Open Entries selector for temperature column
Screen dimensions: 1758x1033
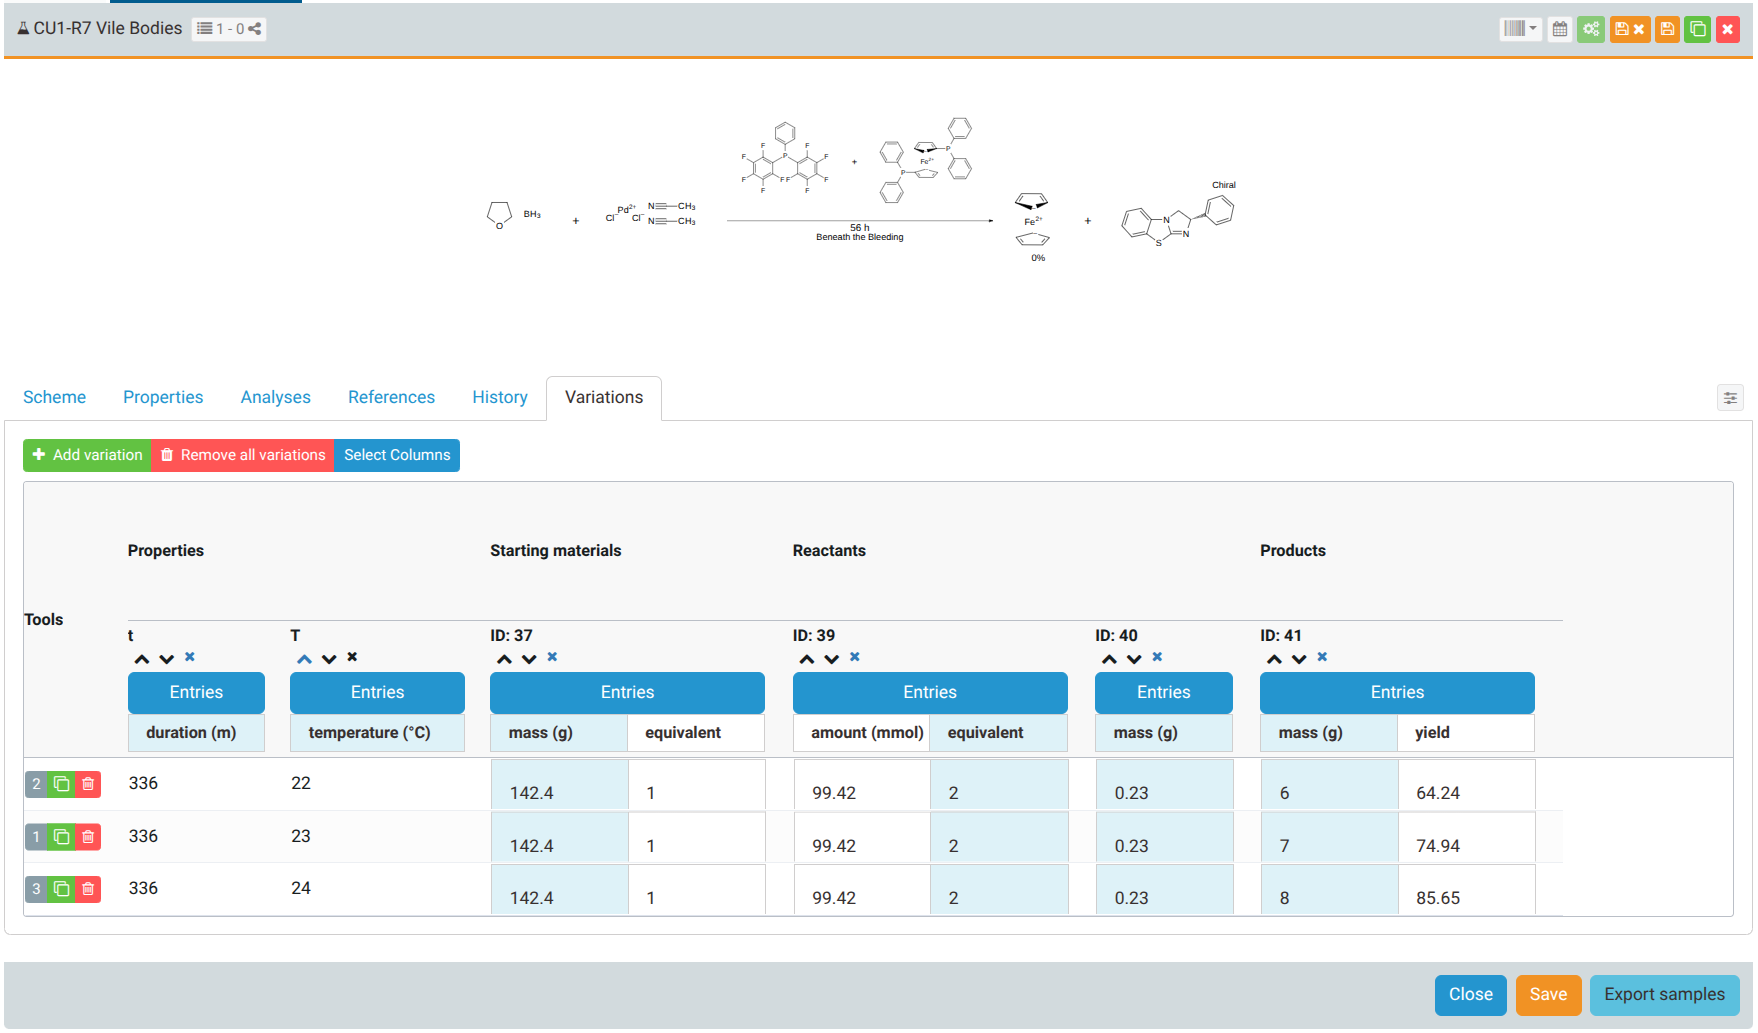coord(377,692)
